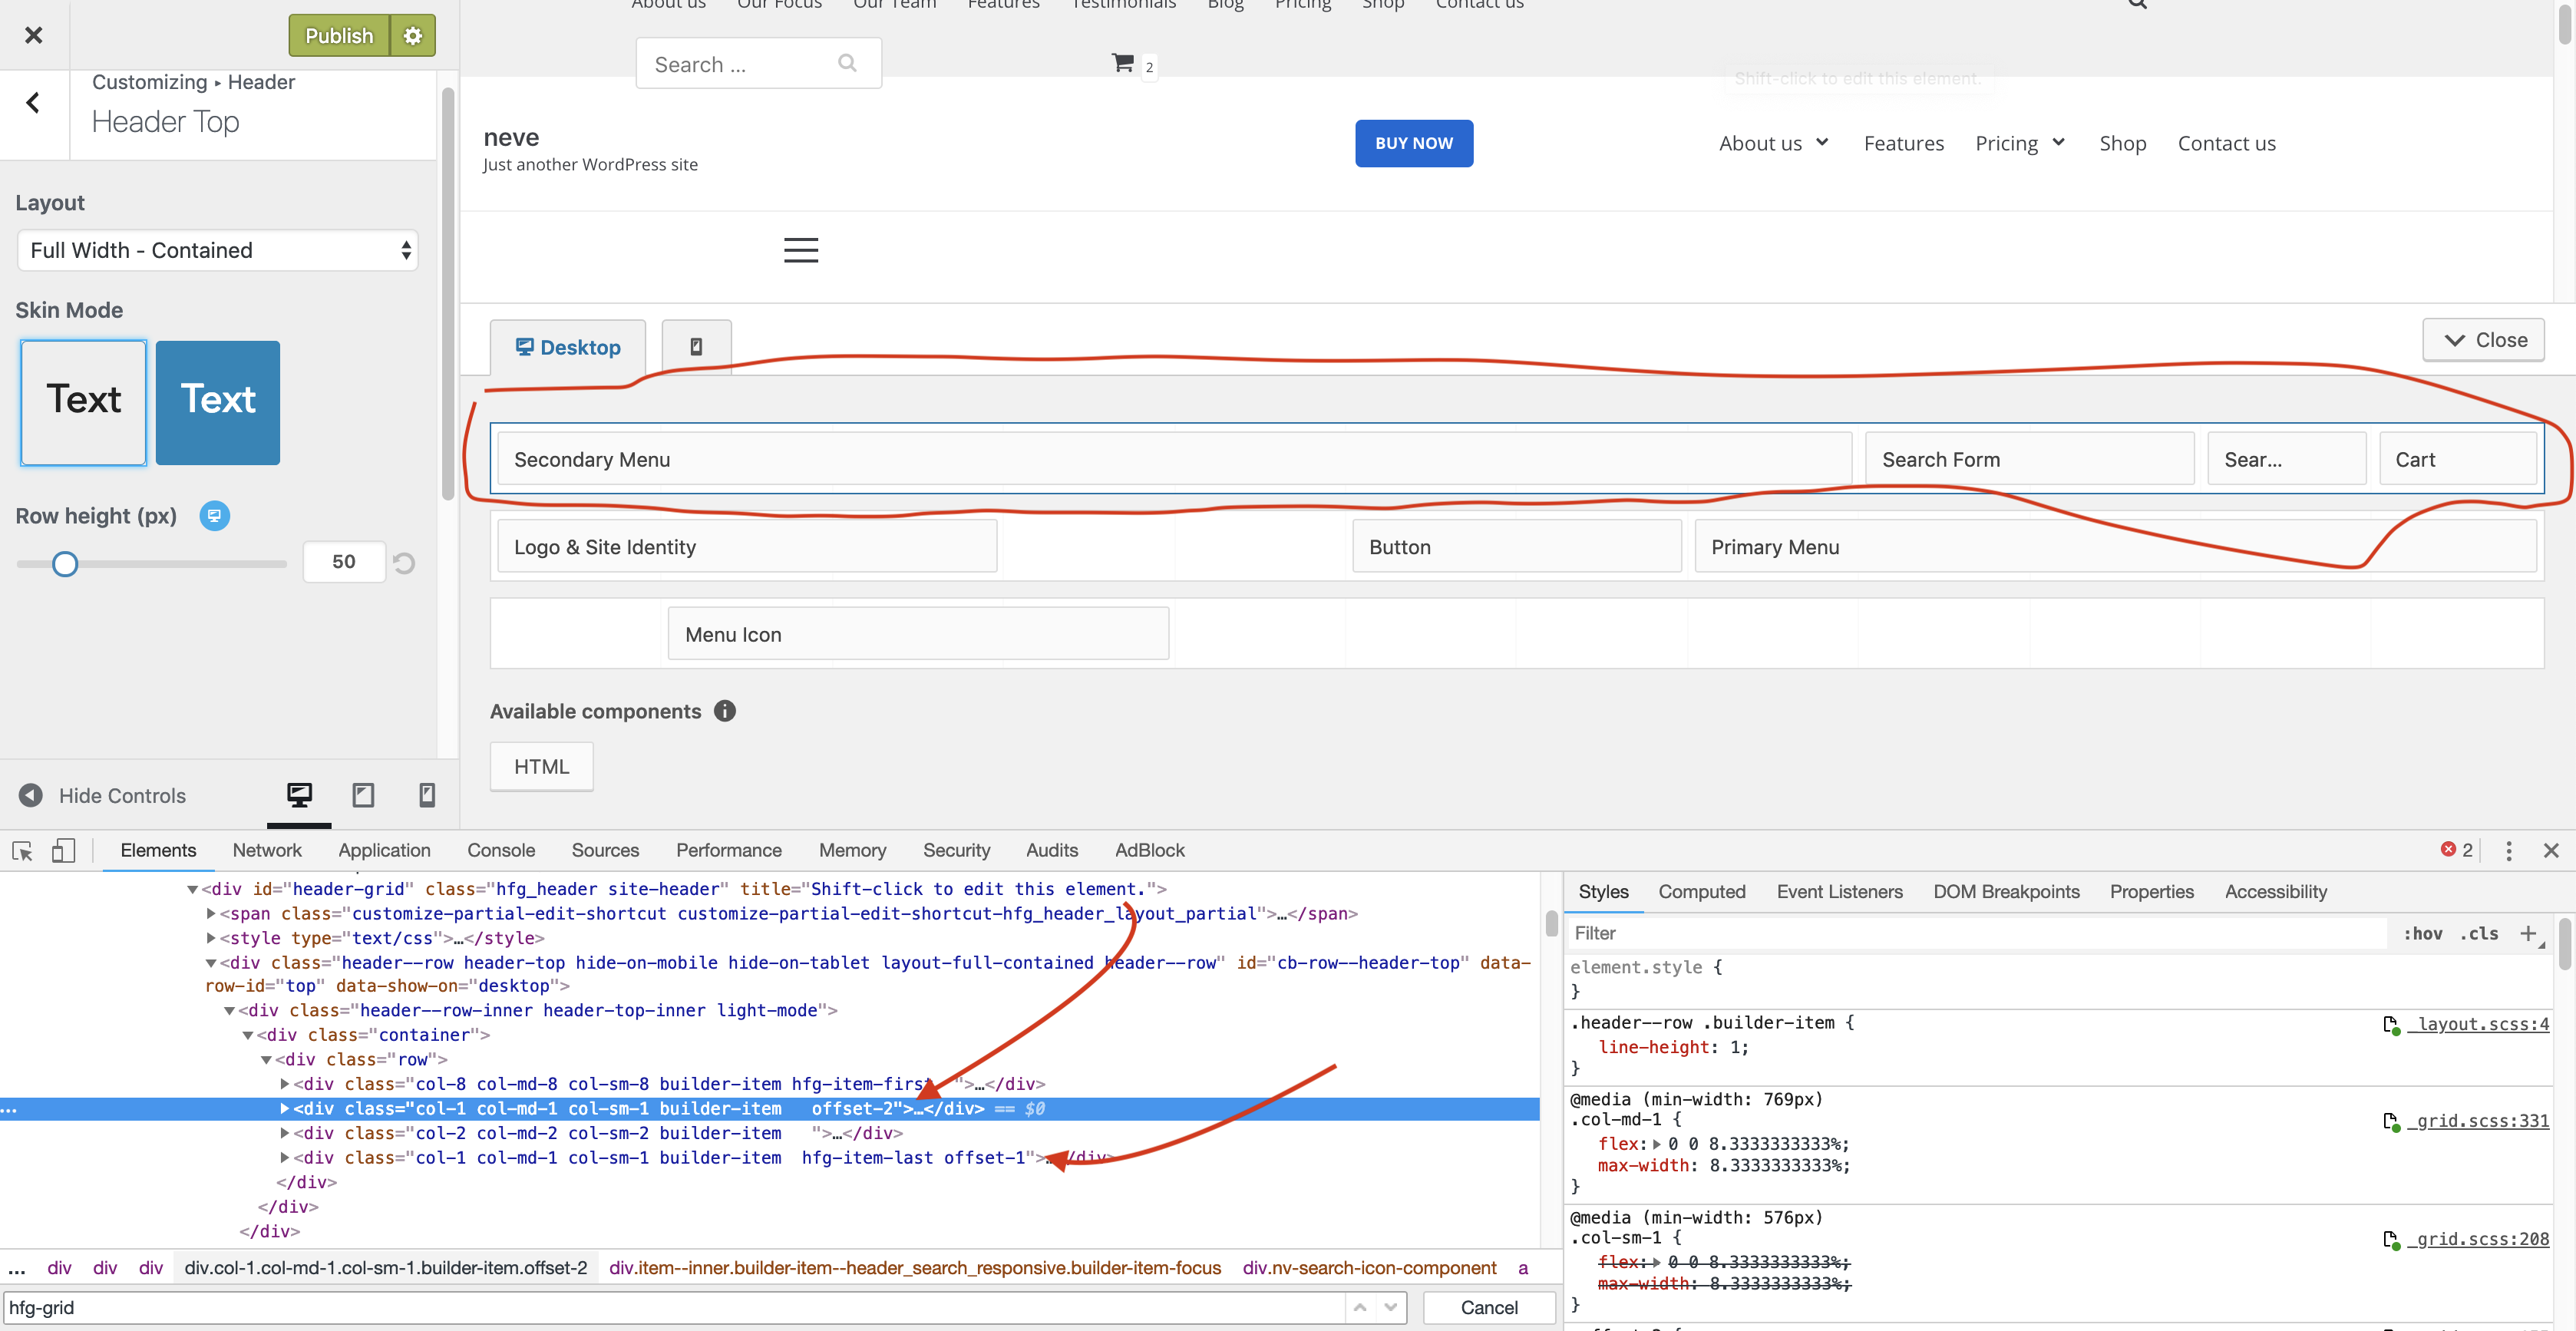Switch preview to mobile view

point(427,795)
